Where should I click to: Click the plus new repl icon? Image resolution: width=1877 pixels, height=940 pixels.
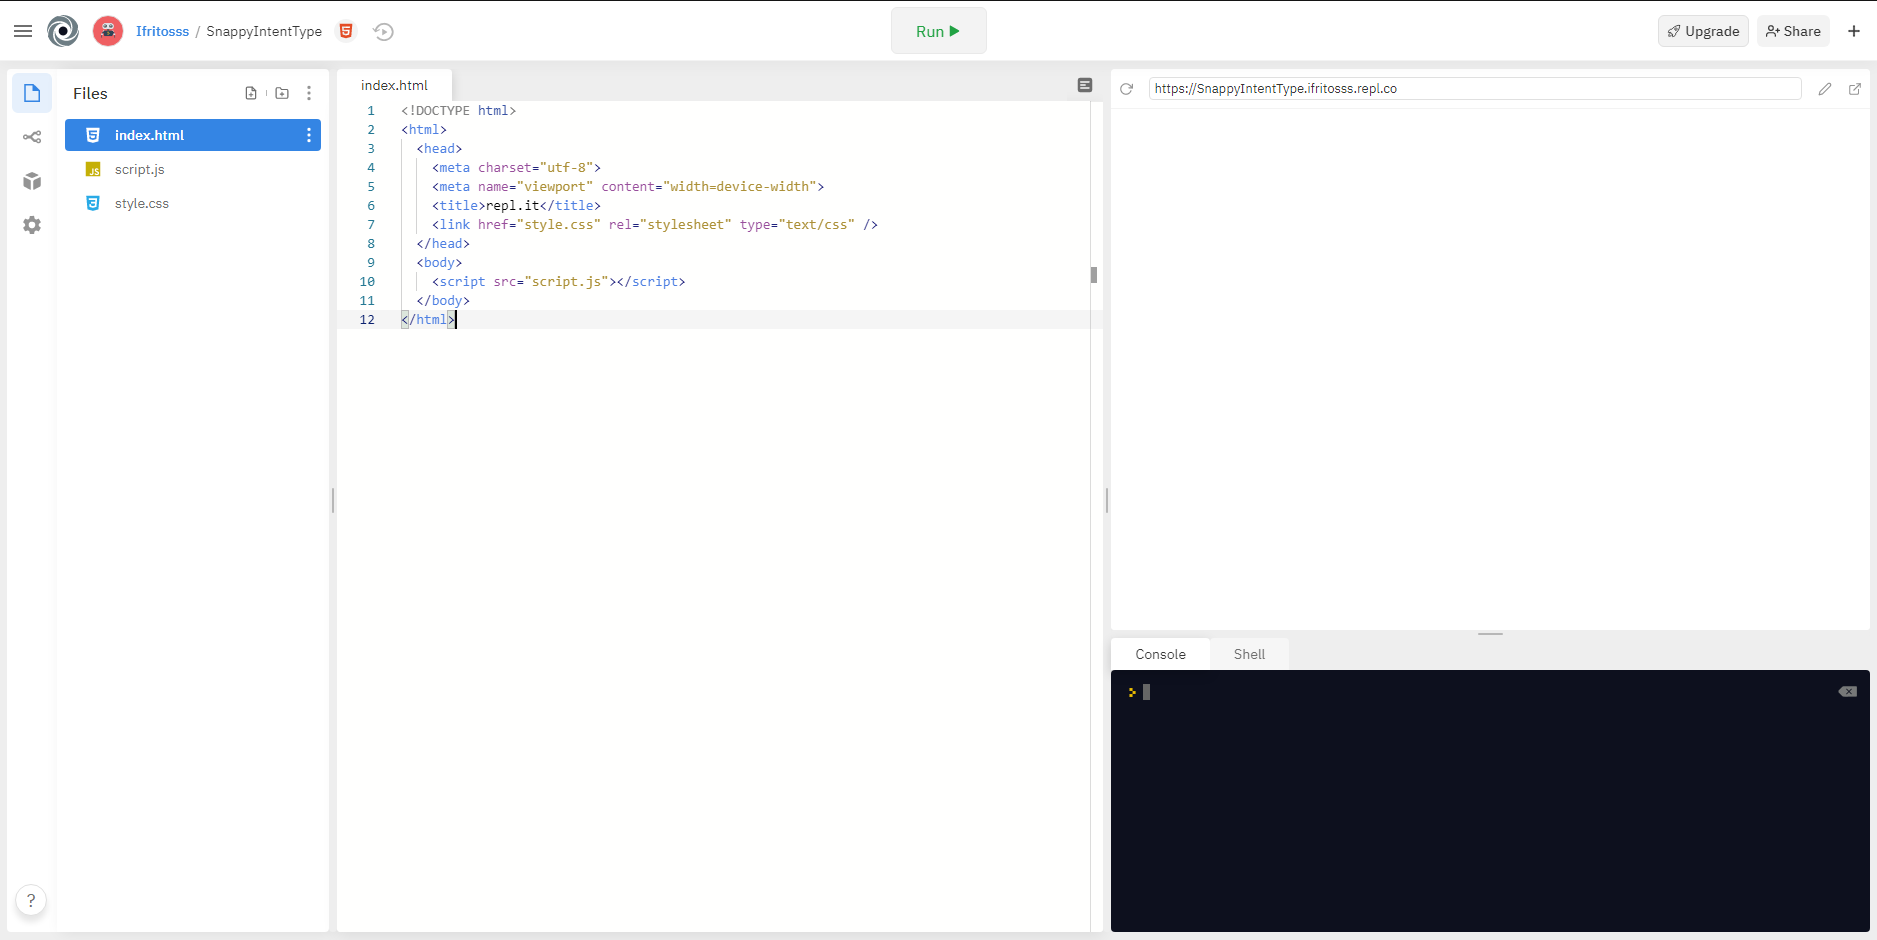(1854, 31)
